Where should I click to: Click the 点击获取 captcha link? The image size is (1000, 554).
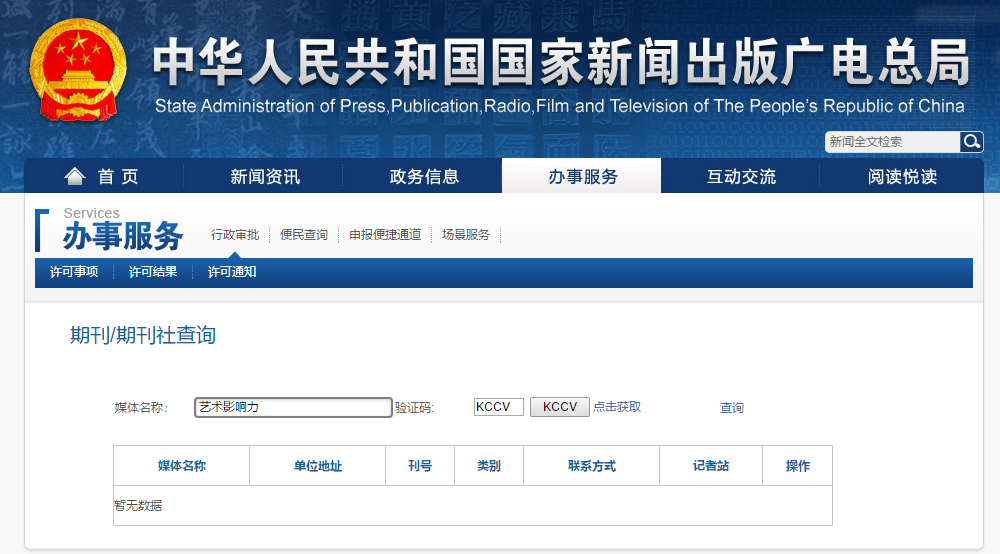point(617,407)
